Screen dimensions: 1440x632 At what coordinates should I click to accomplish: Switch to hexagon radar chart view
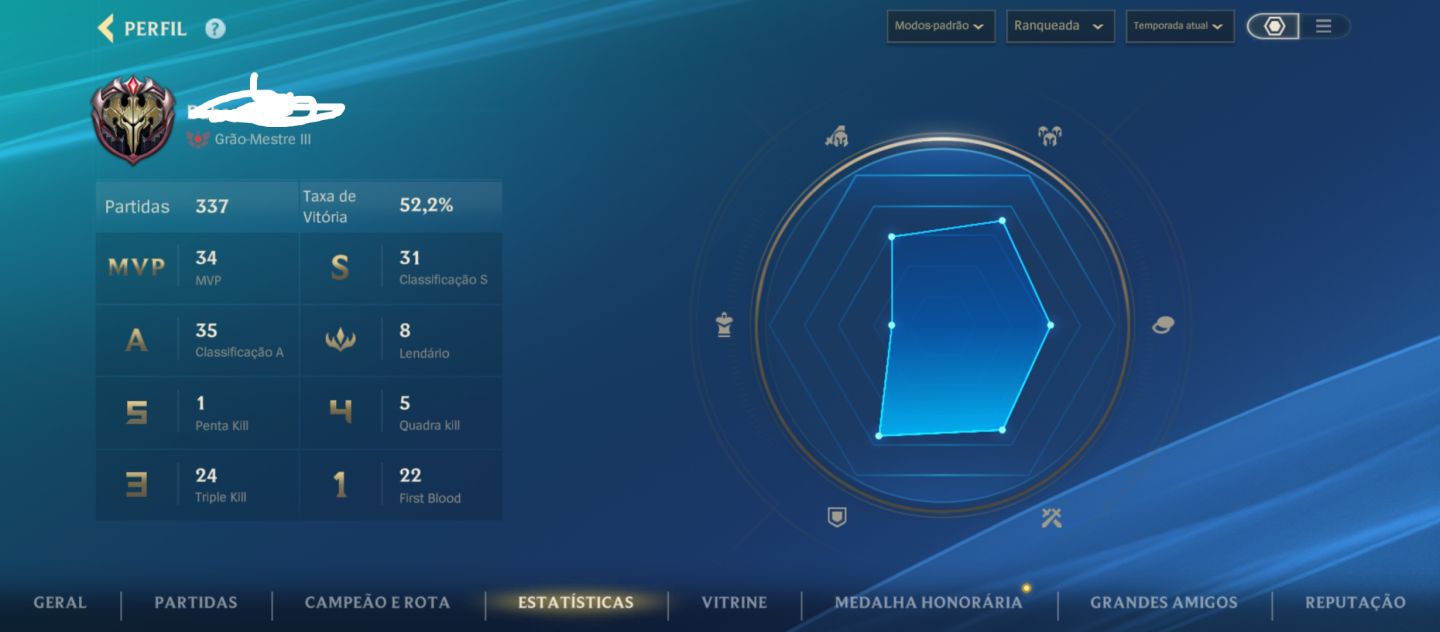pyautogui.click(x=1273, y=27)
